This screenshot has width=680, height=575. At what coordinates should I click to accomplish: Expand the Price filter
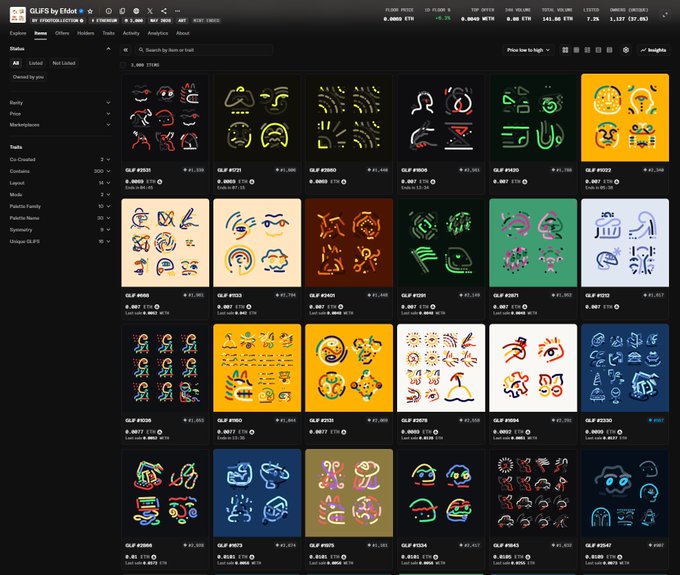(x=60, y=114)
